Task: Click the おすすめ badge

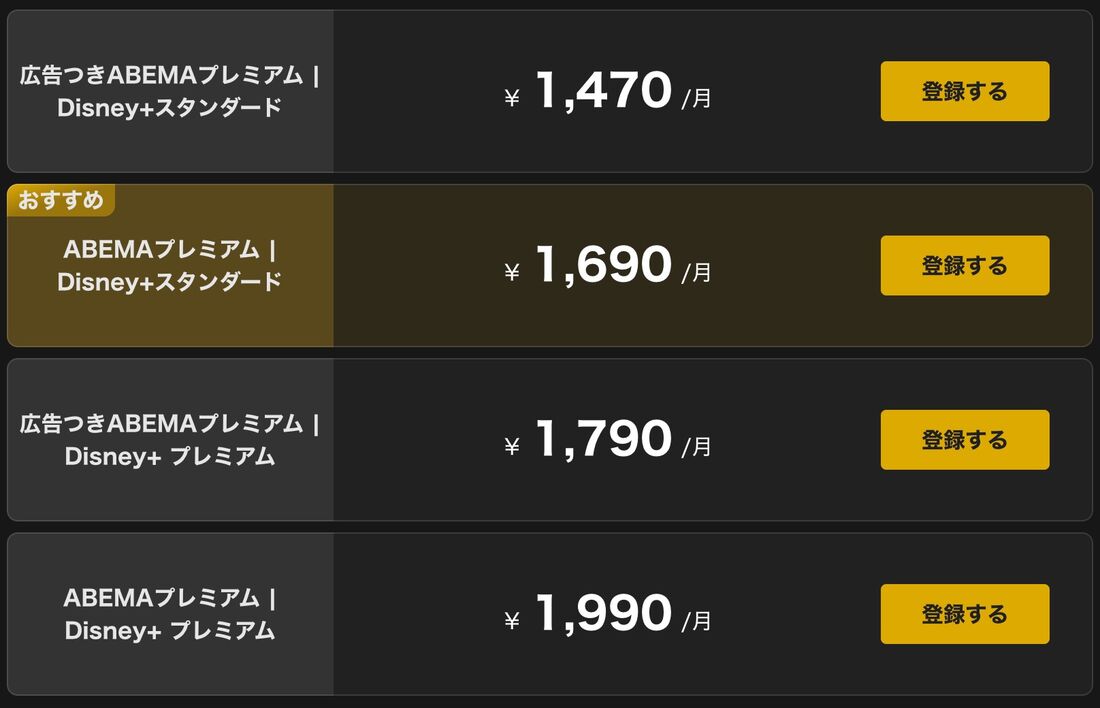Action: (x=61, y=201)
